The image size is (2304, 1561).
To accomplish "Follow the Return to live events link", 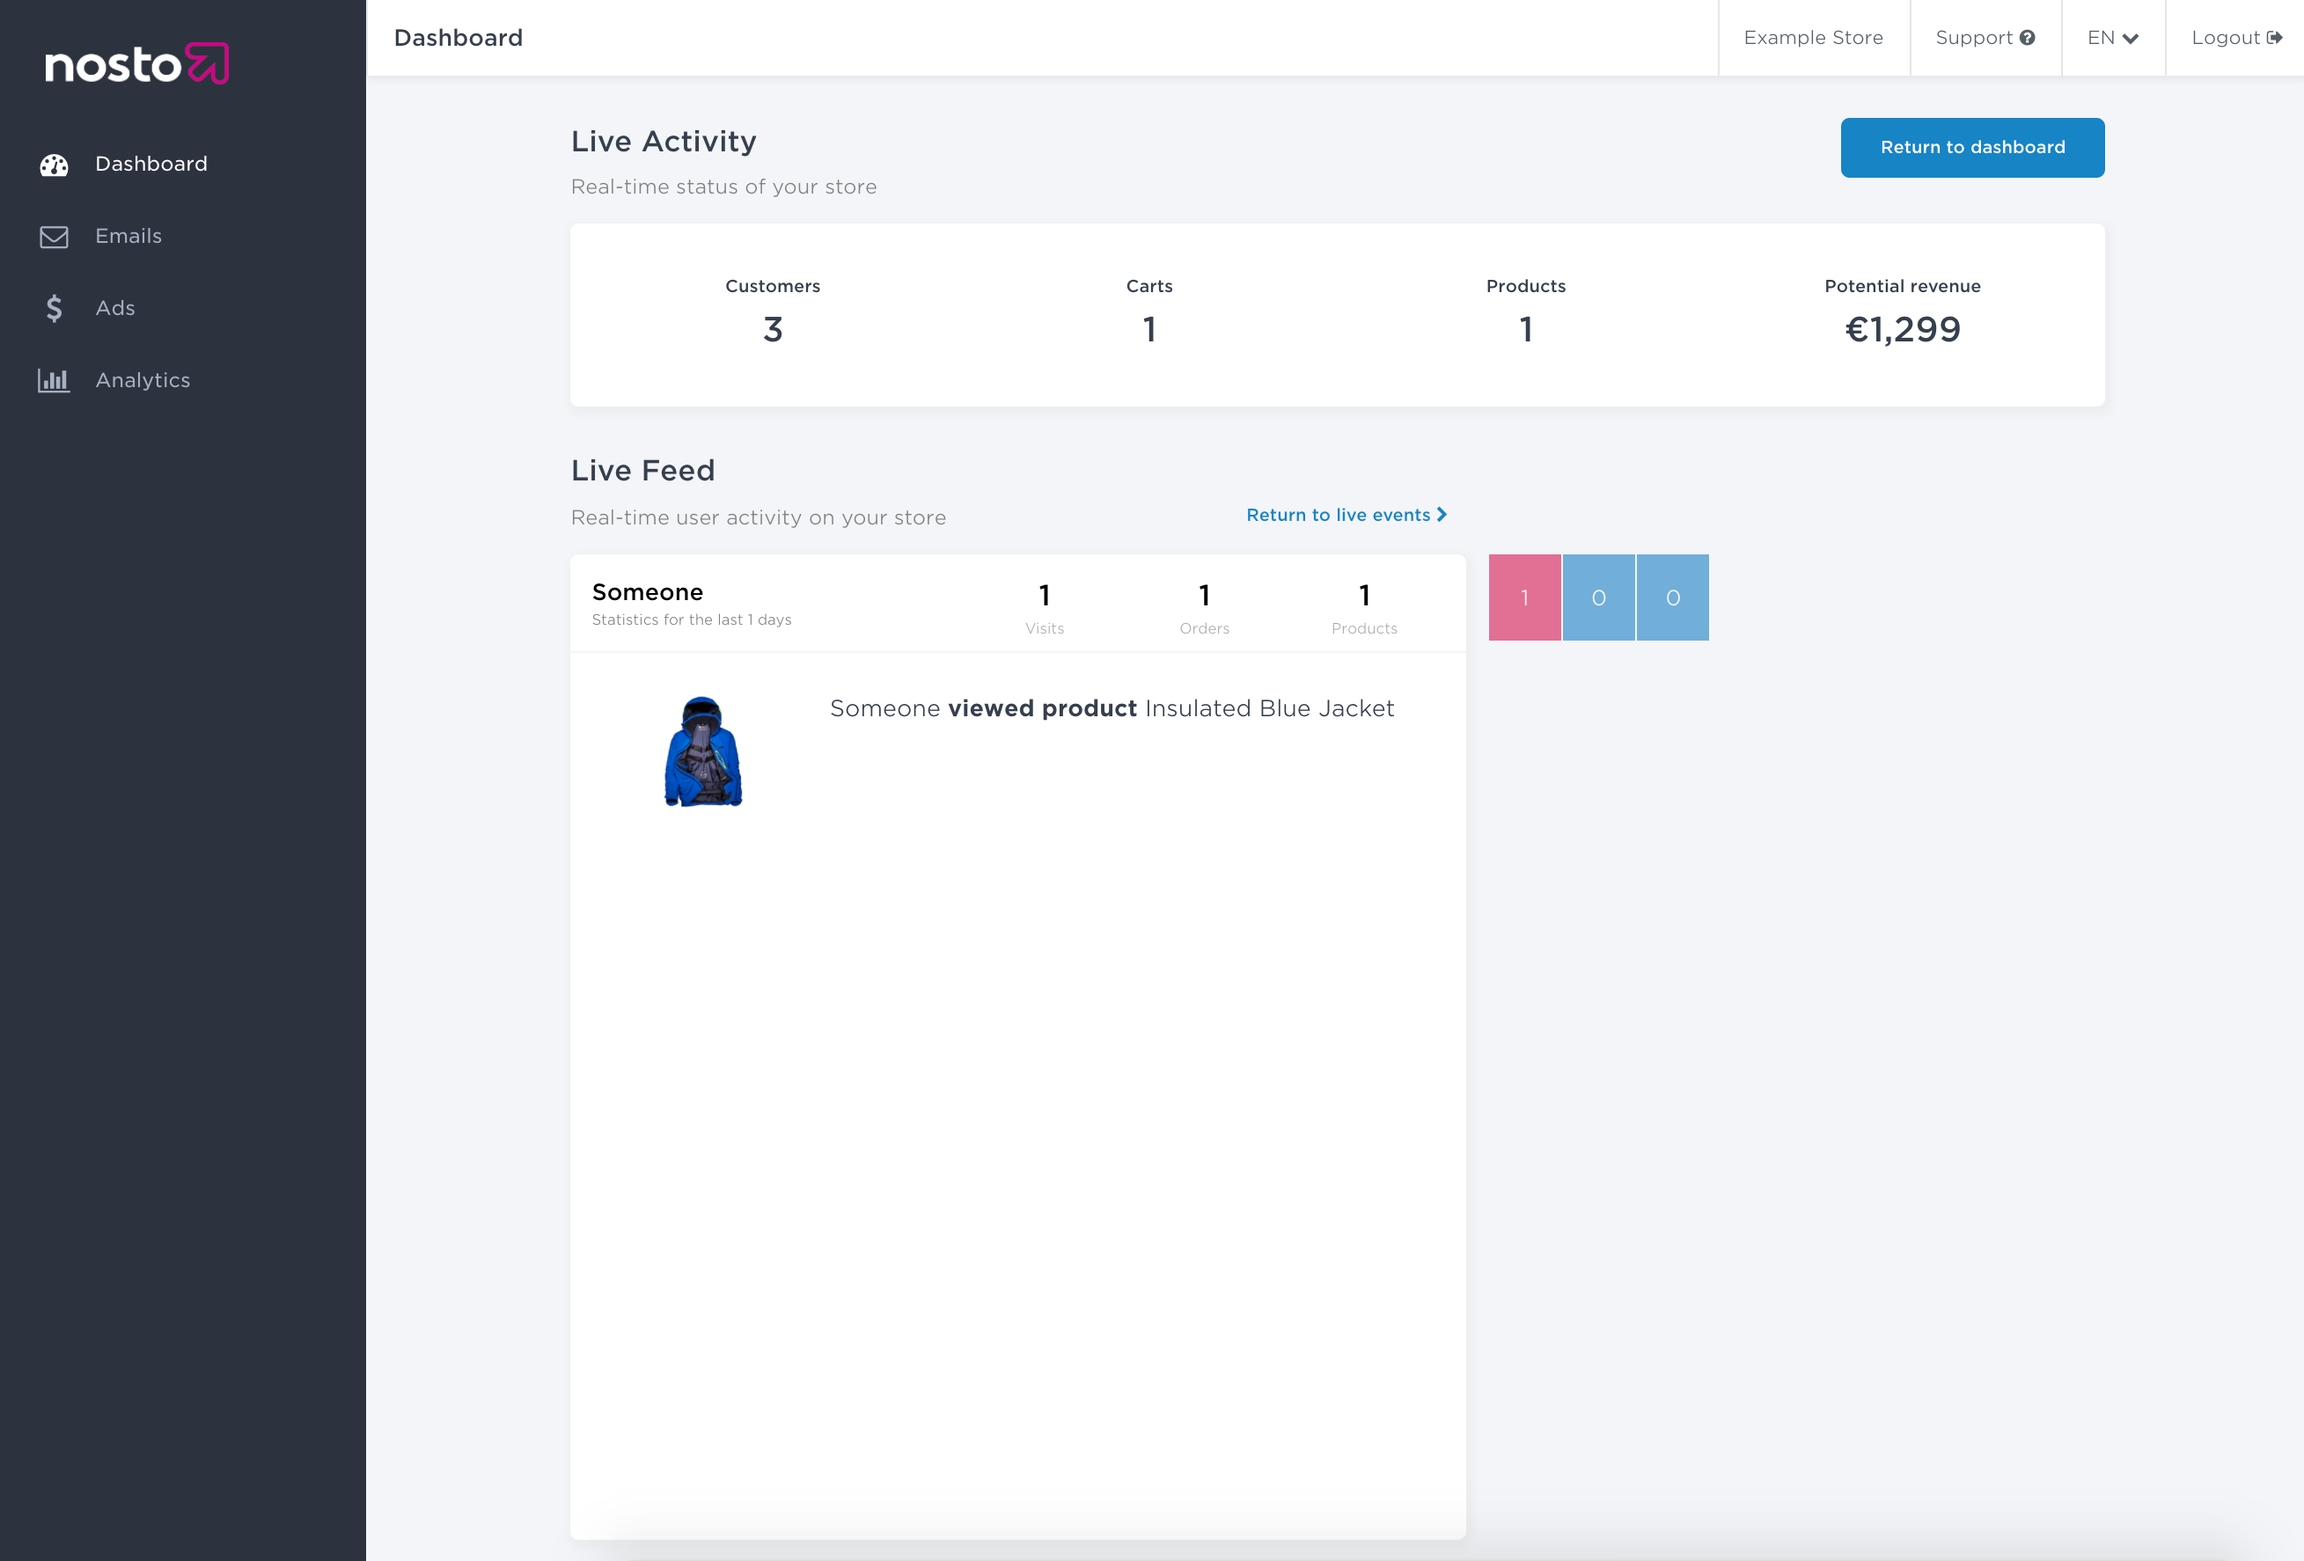I will coord(1337,515).
